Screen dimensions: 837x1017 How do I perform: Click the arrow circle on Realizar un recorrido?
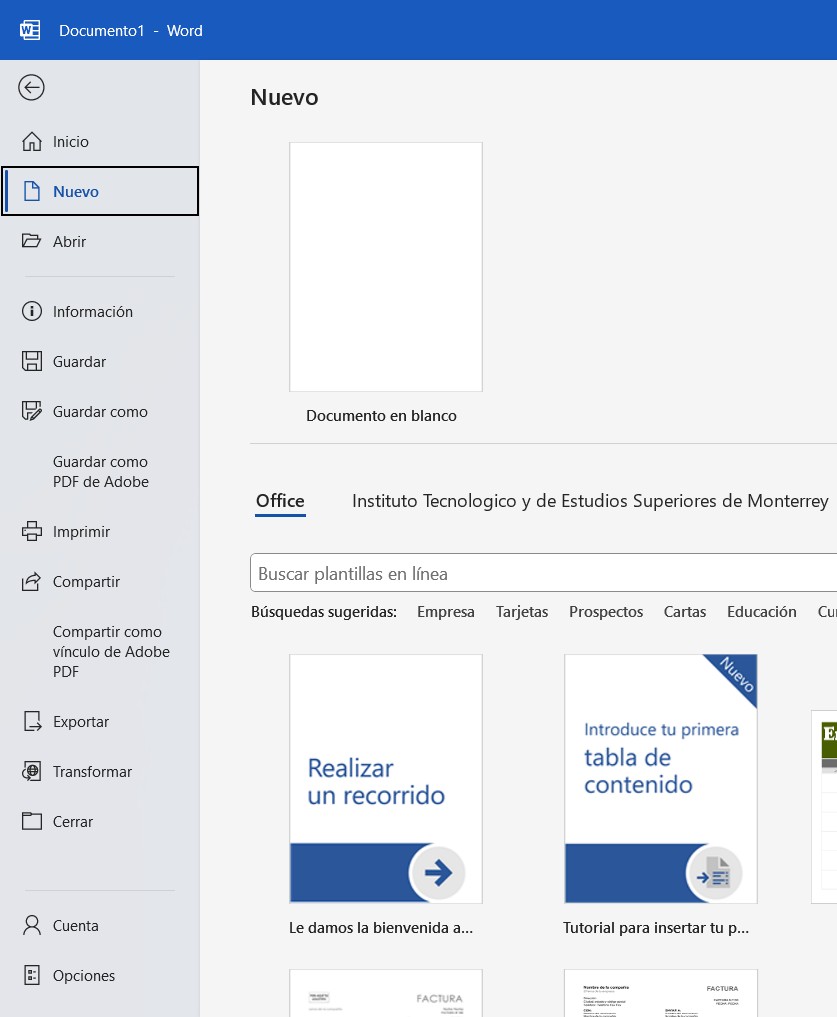[x=438, y=872]
